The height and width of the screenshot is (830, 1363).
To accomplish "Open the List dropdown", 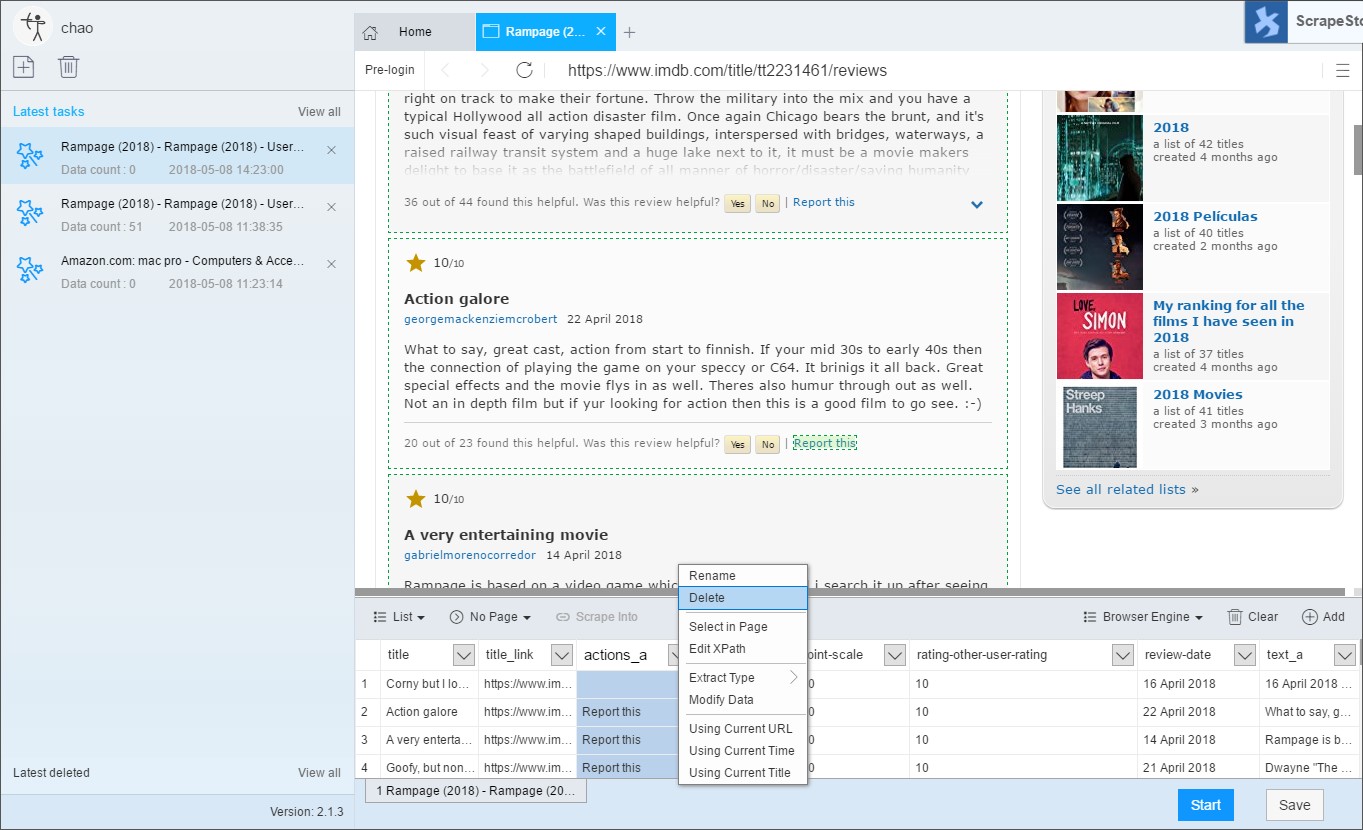I will coord(399,617).
